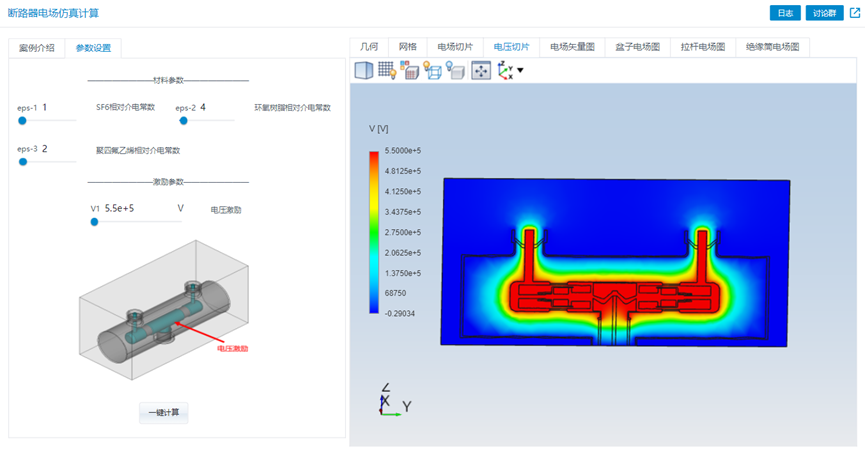Toggle wireframe cube lightbulb icon
Image resolution: width=865 pixels, height=453 pixels.
pyautogui.click(x=432, y=71)
